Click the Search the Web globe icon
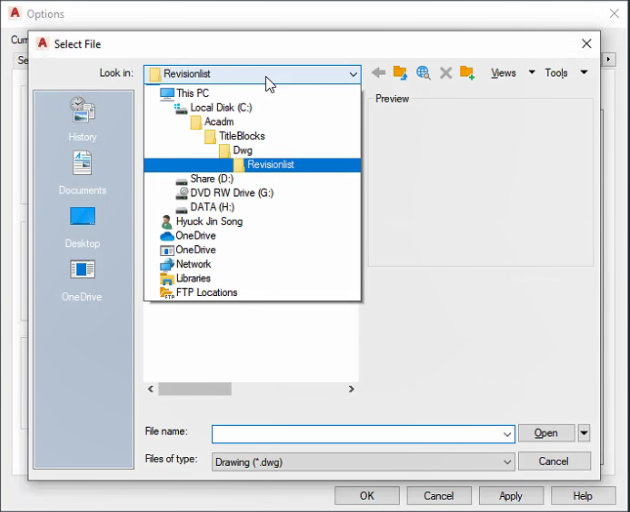This screenshot has height=512, width=630. (x=423, y=73)
